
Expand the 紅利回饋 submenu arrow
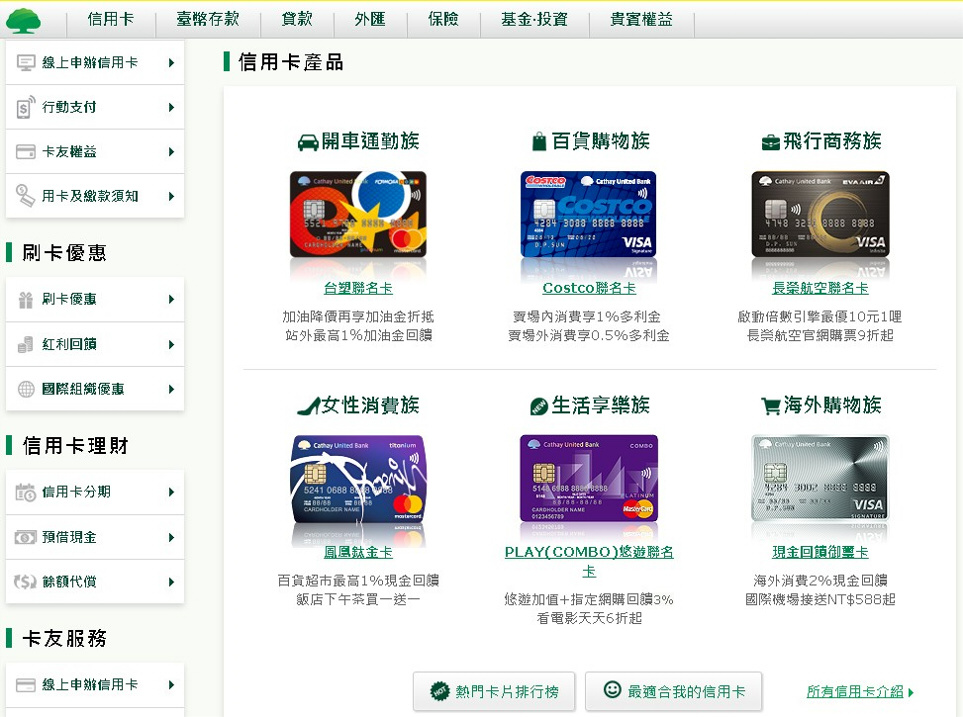171,345
